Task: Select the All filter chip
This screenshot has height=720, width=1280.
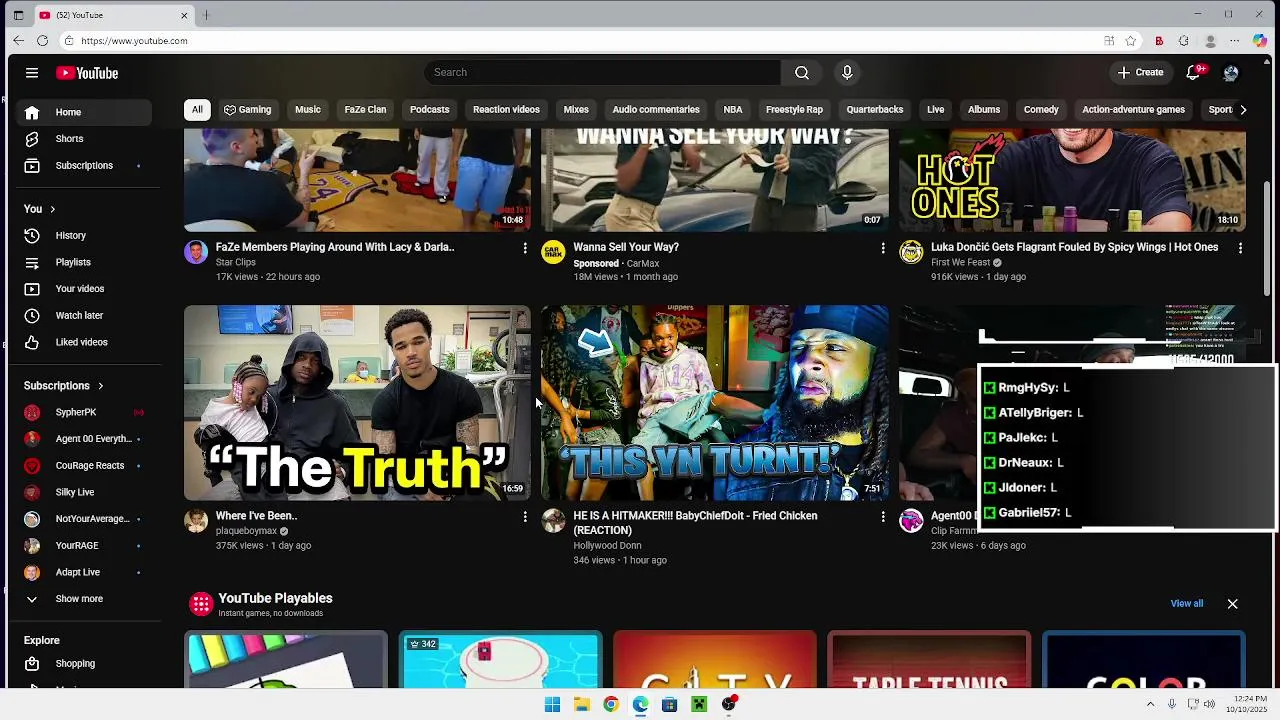Action: (x=197, y=110)
